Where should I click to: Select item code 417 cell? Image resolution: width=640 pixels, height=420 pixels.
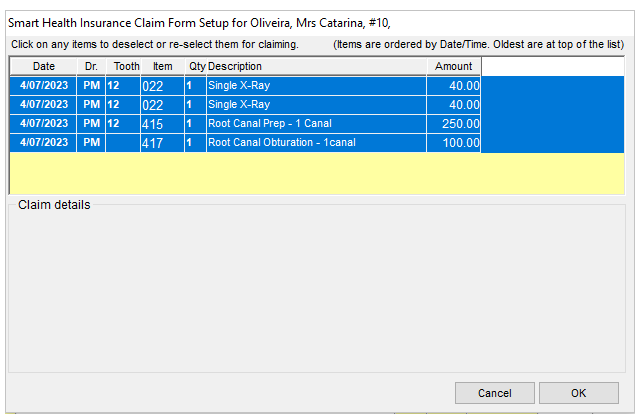pos(162,143)
